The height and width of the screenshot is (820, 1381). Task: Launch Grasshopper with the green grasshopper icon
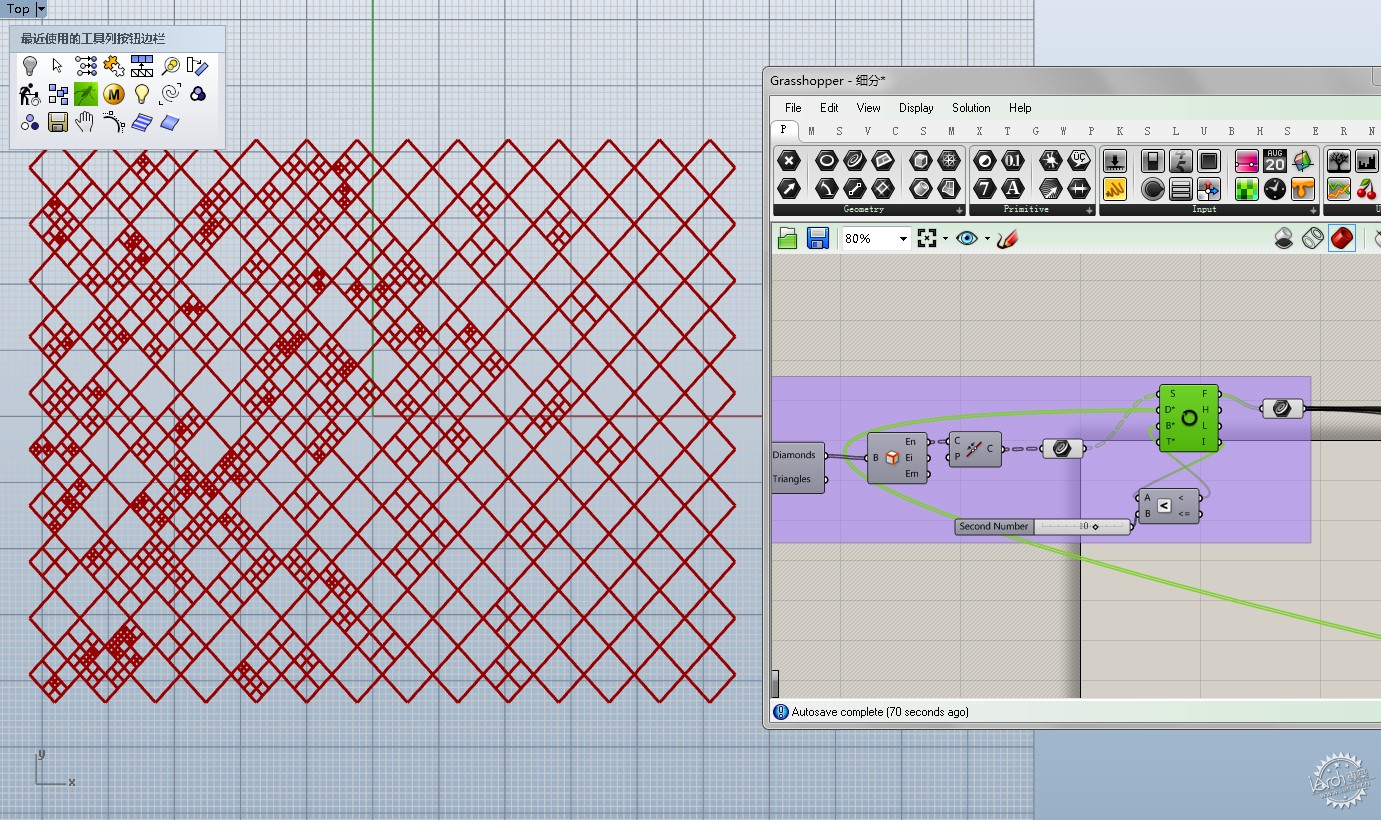(x=86, y=94)
